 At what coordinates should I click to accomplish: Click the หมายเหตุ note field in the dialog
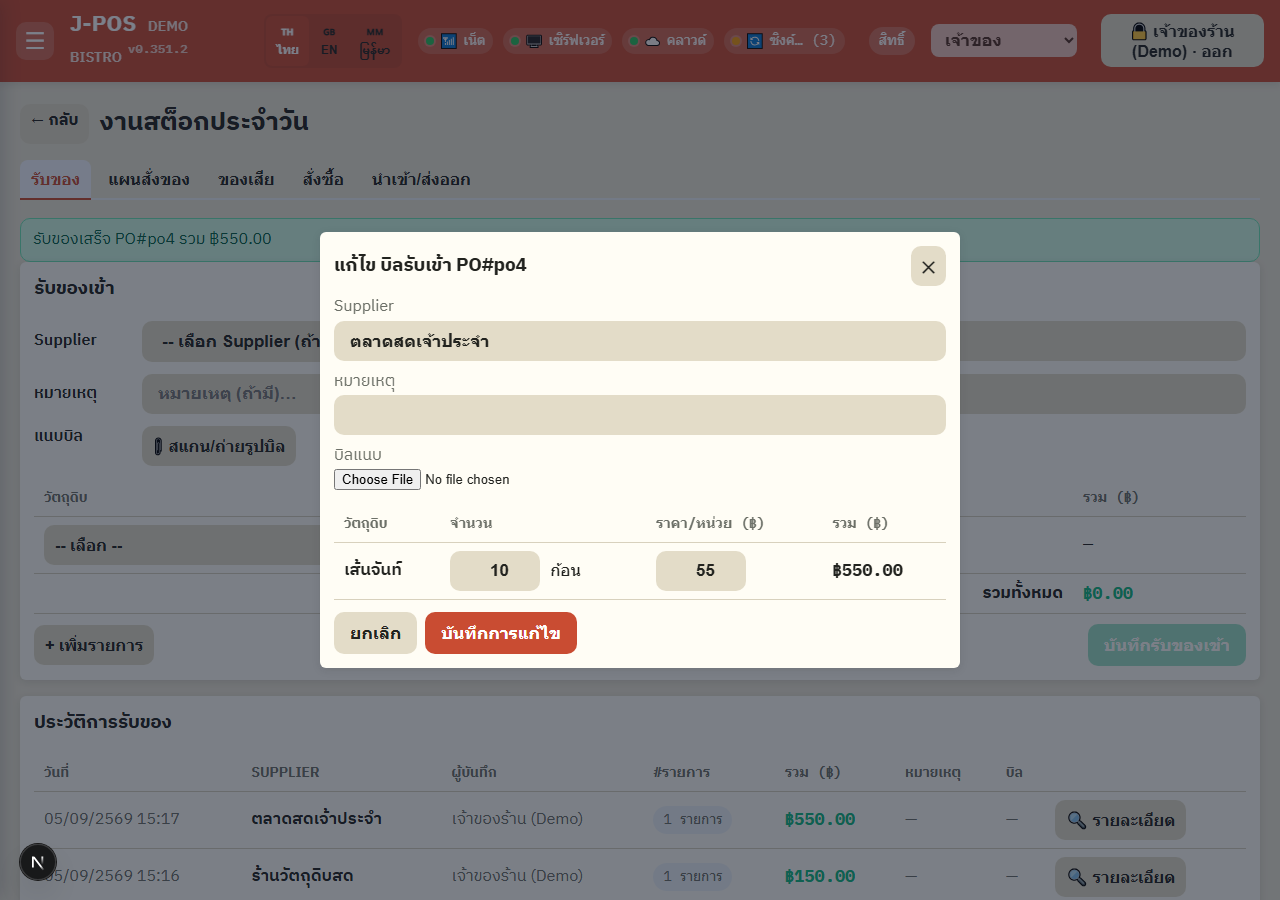640,415
